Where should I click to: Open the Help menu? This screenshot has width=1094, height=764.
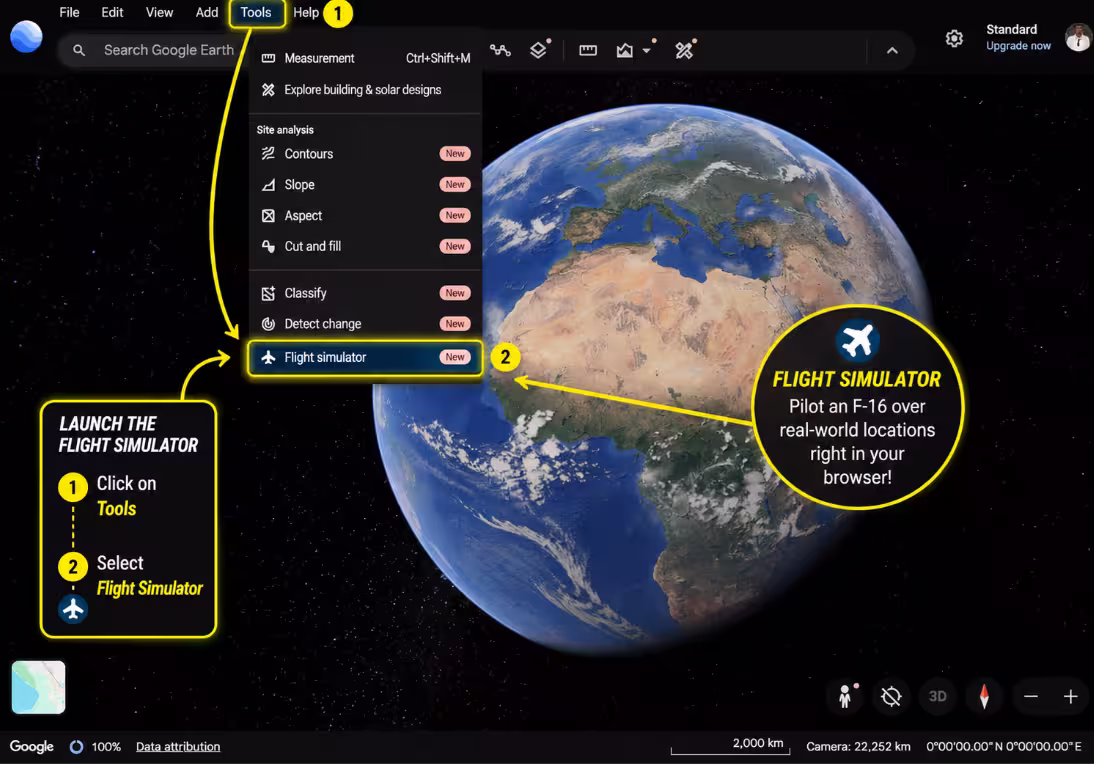[306, 13]
